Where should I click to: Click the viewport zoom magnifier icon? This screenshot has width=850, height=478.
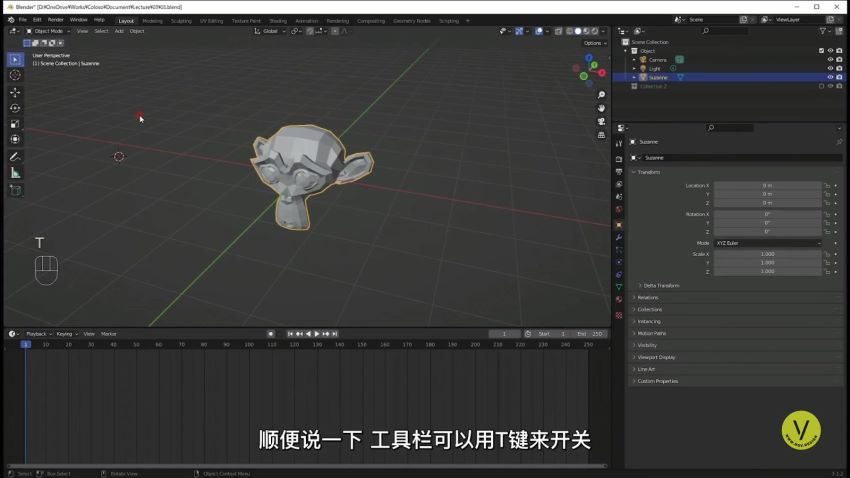tap(601, 95)
